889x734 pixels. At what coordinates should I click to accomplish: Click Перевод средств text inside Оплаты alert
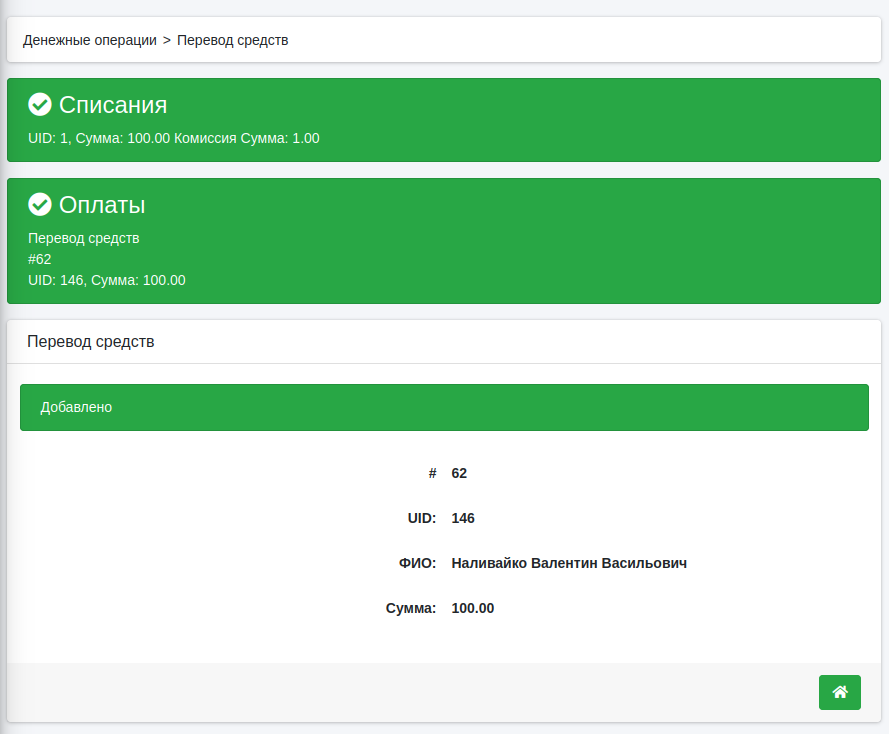coord(84,238)
